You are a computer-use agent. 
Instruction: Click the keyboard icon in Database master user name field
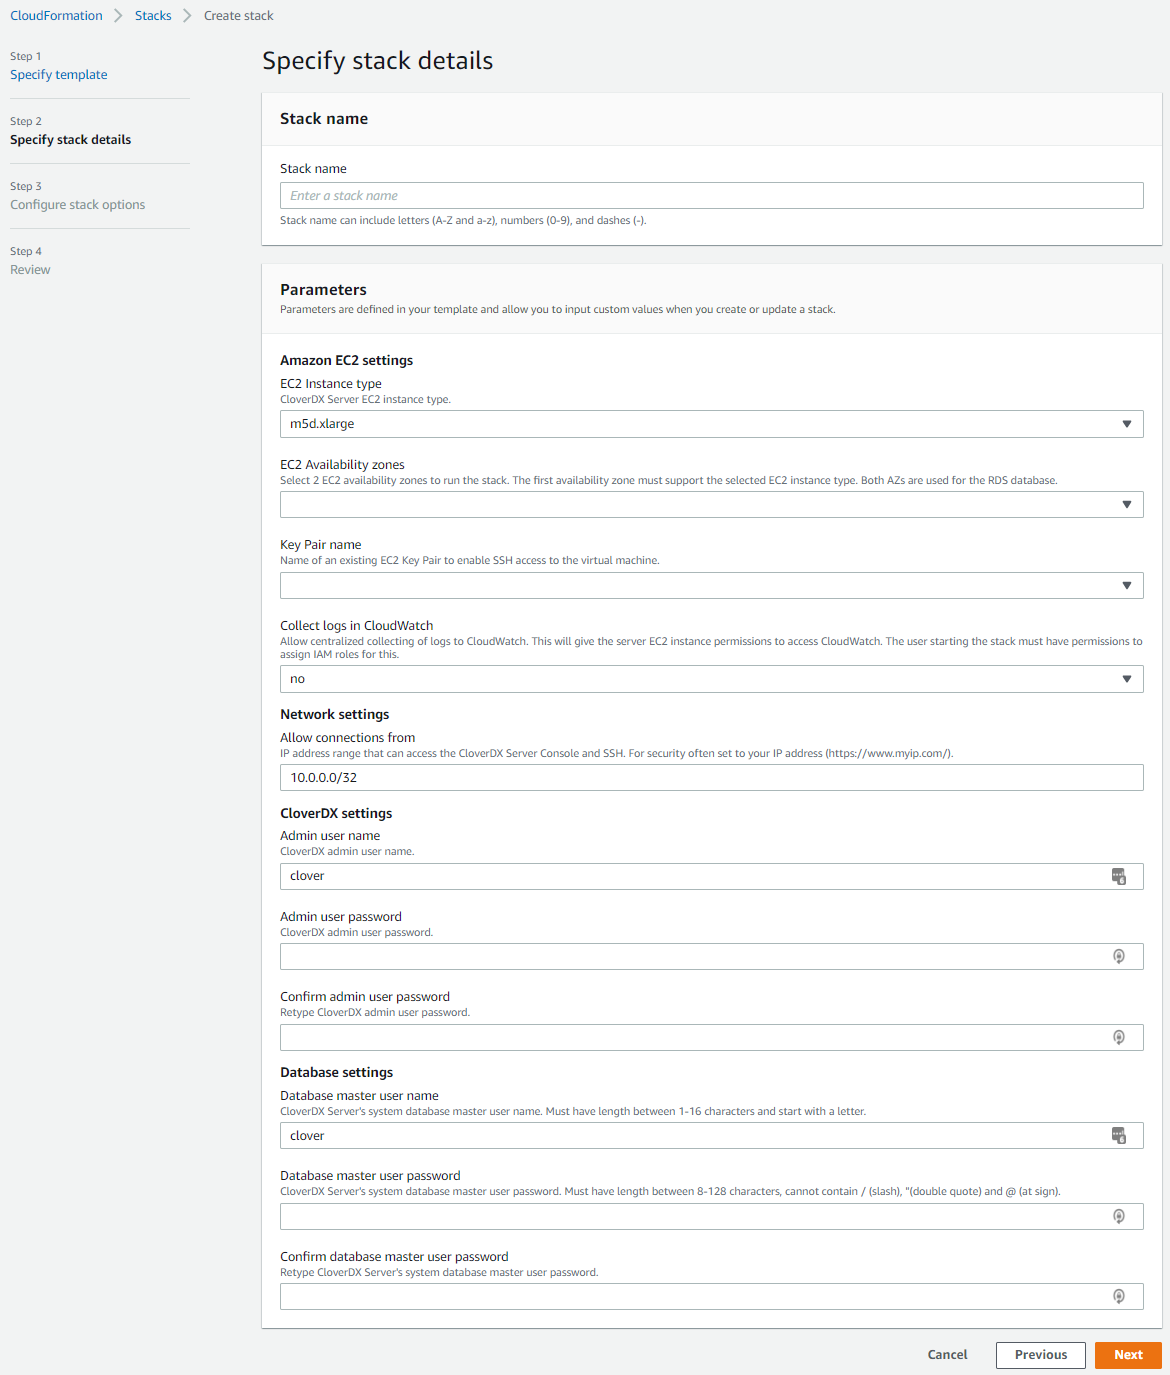click(x=1118, y=1135)
